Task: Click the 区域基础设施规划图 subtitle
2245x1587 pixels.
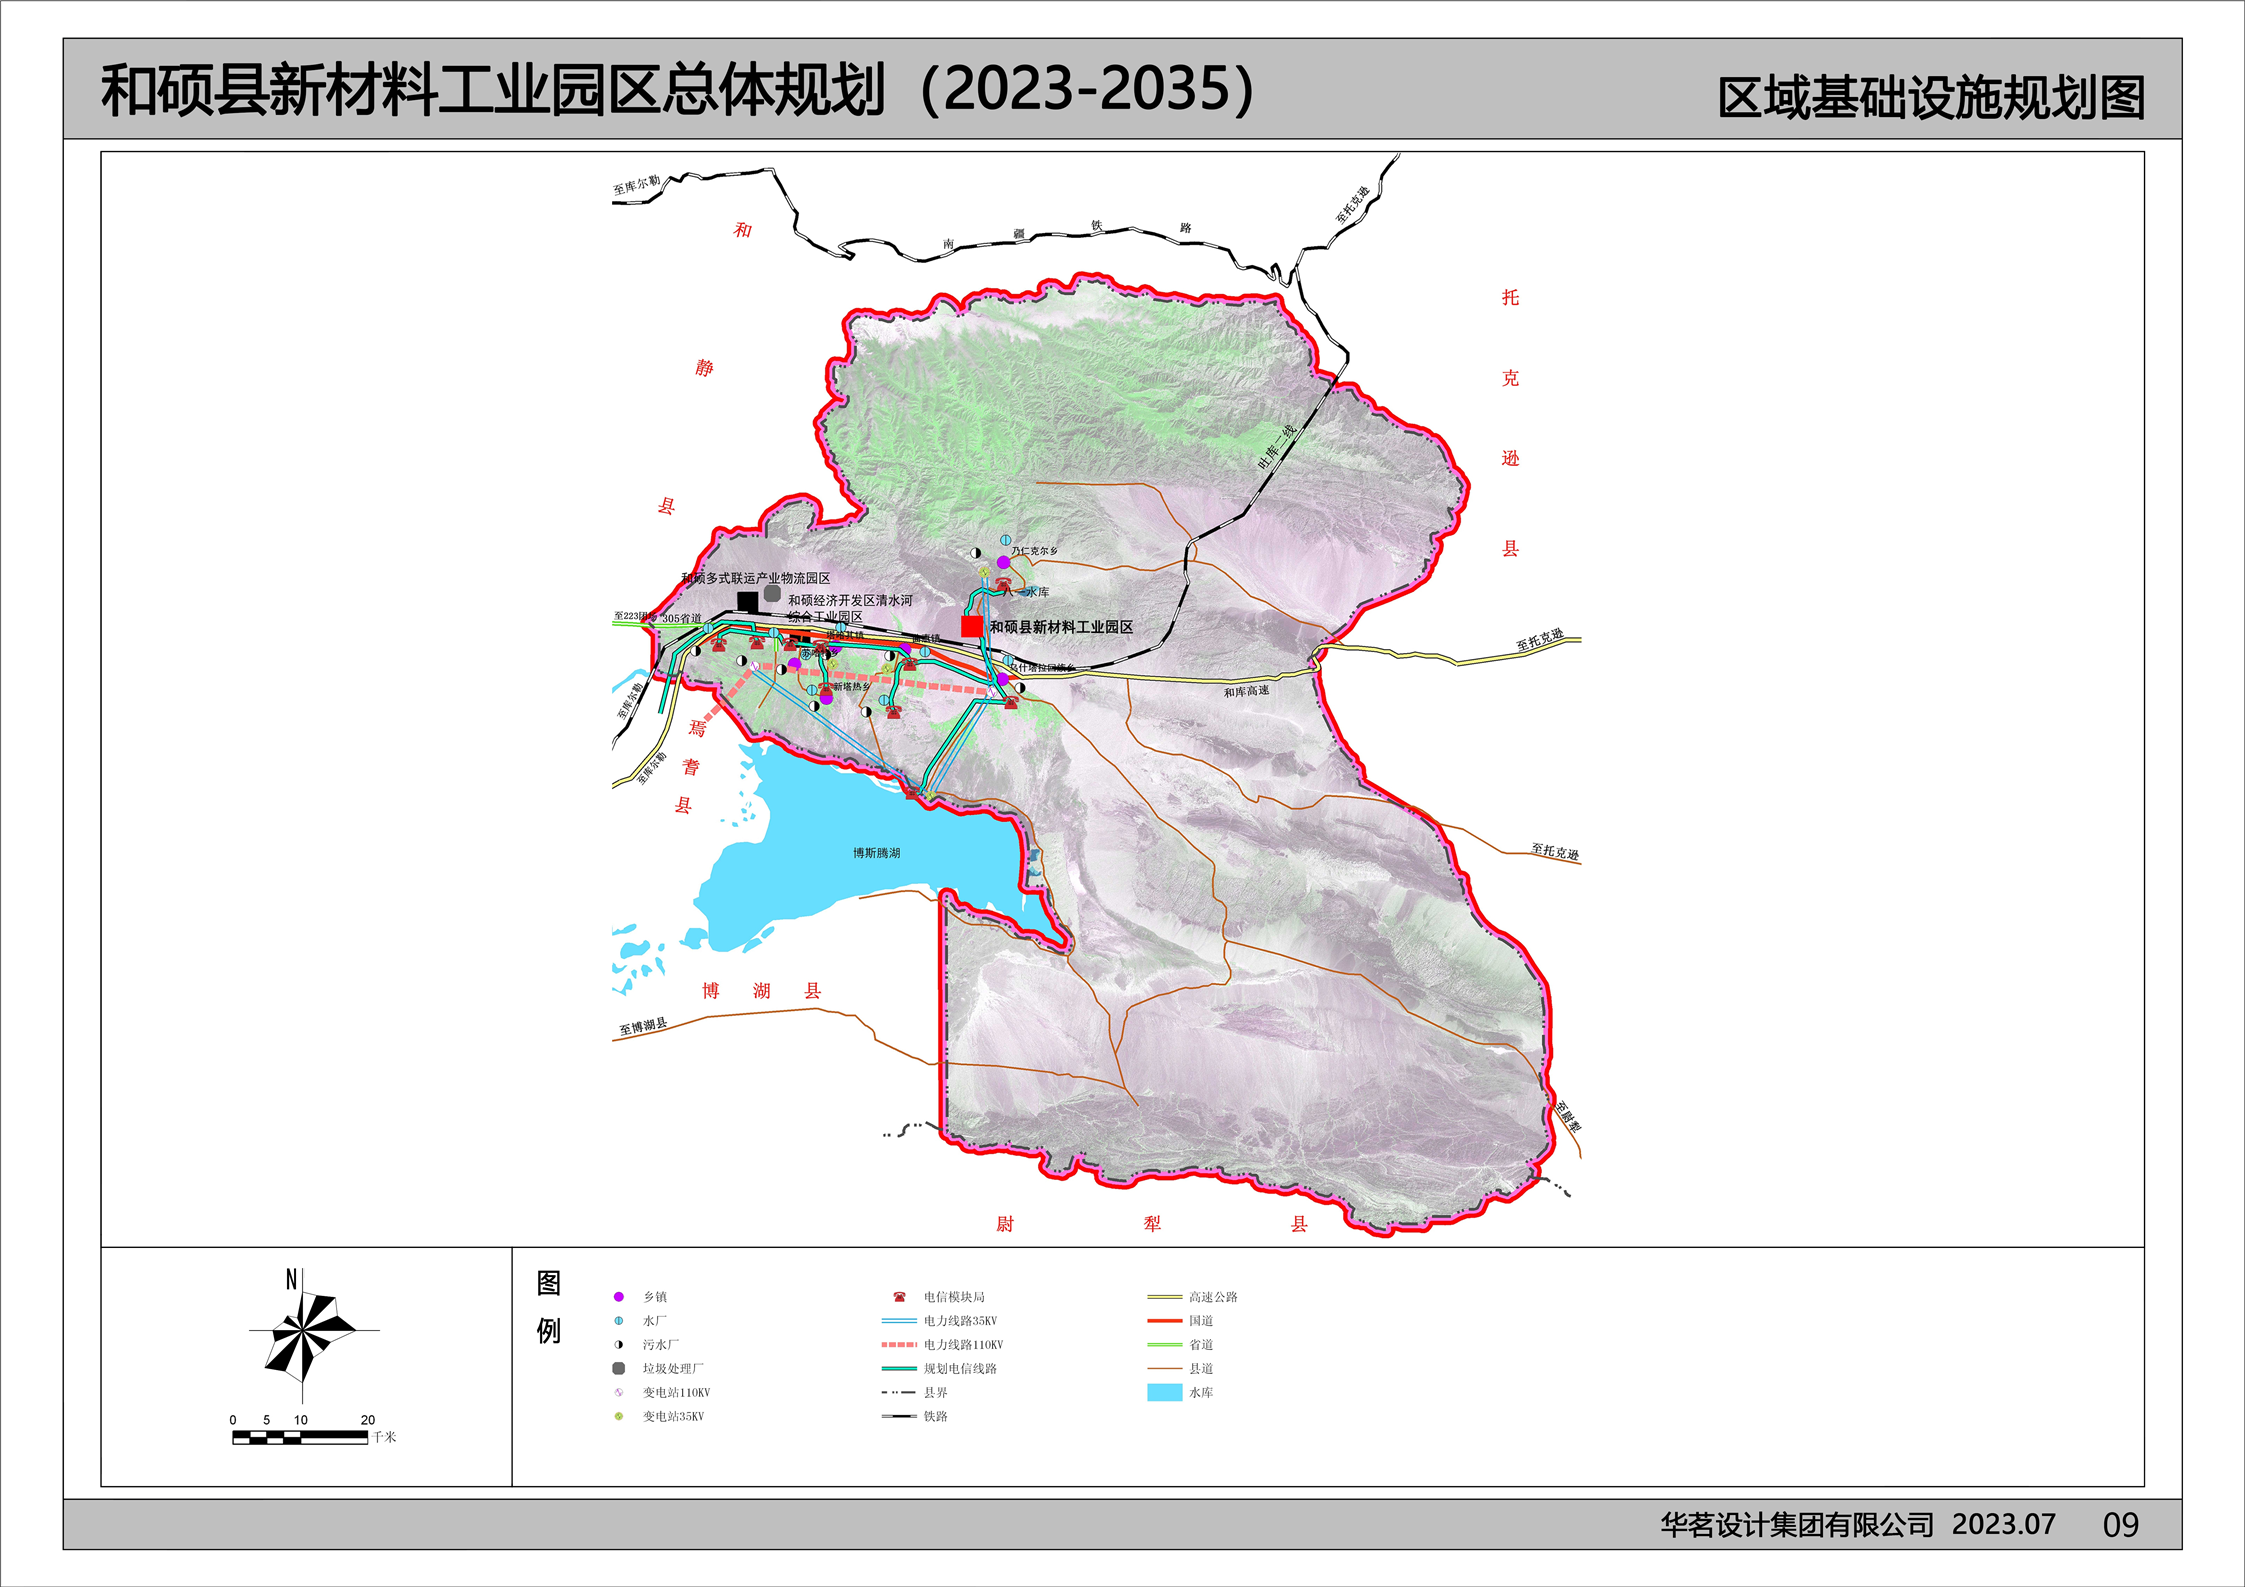Action: (1932, 98)
